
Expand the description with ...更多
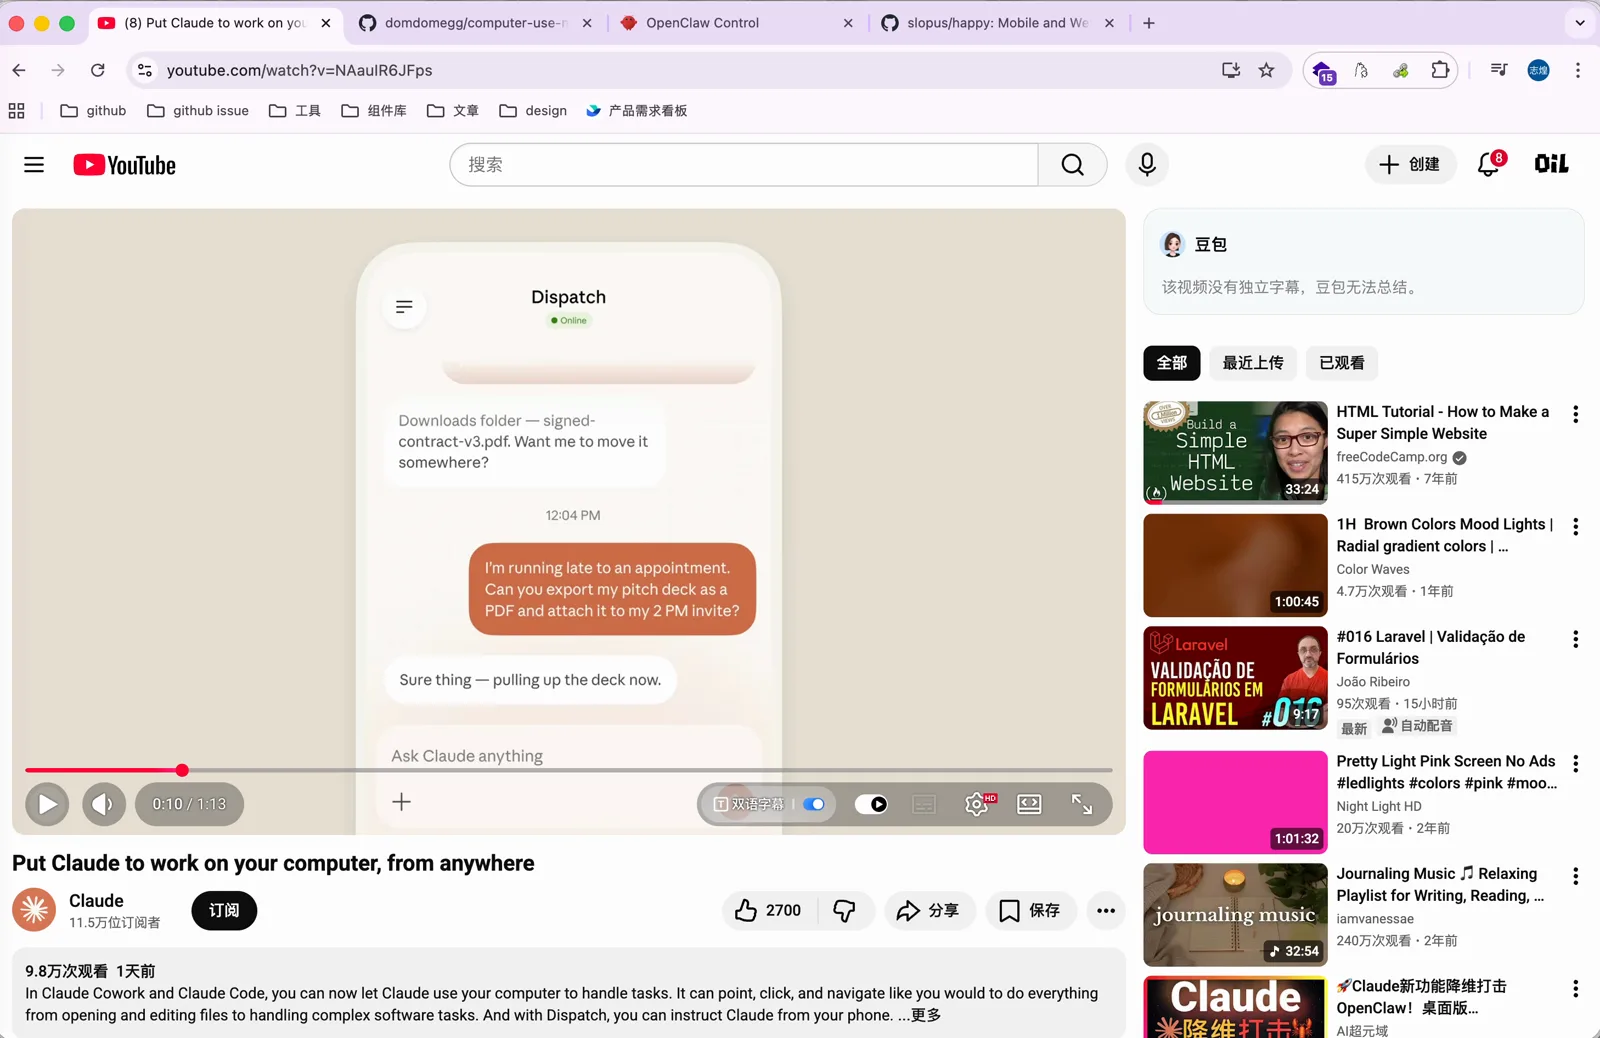pos(920,1015)
